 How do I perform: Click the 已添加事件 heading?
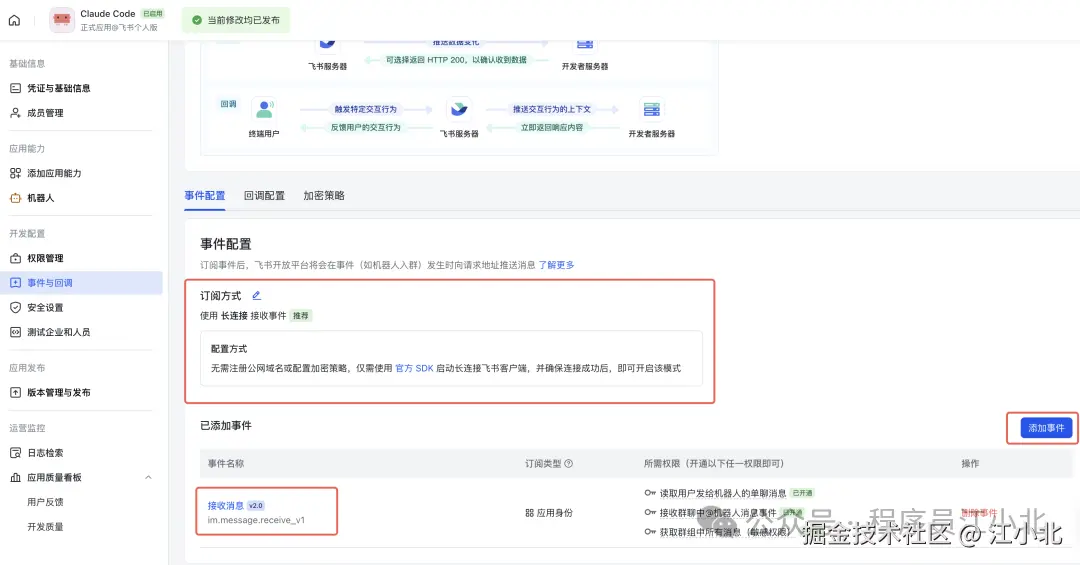tap(226, 426)
